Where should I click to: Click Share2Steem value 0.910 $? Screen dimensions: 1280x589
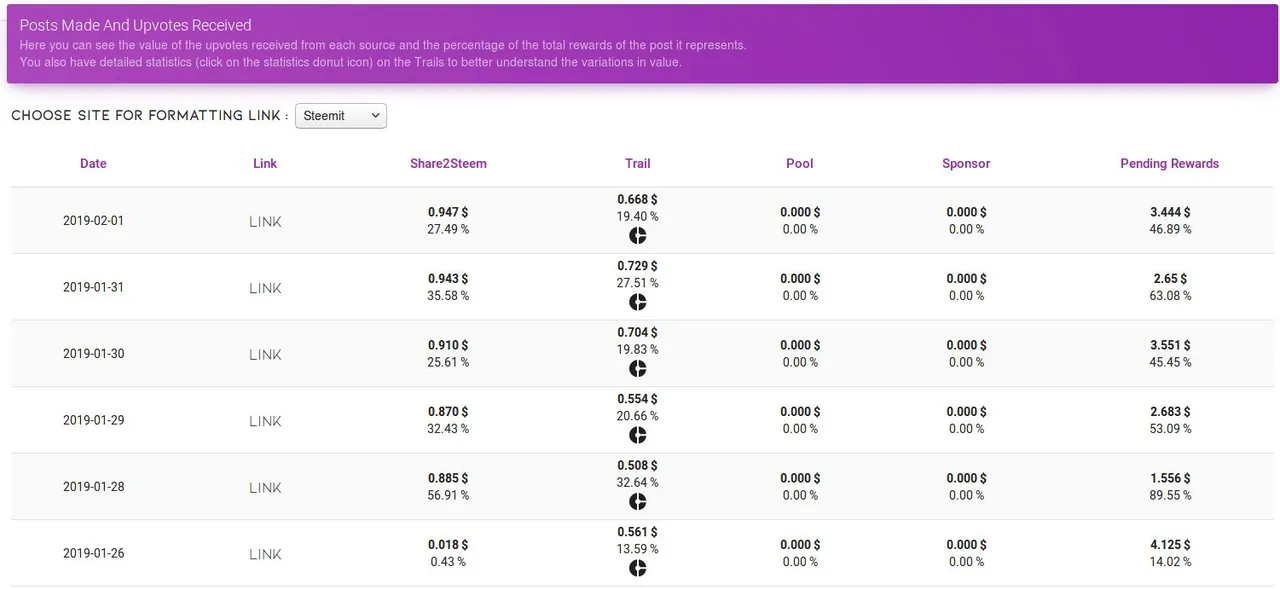pyautogui.click(x=448, y=345)
